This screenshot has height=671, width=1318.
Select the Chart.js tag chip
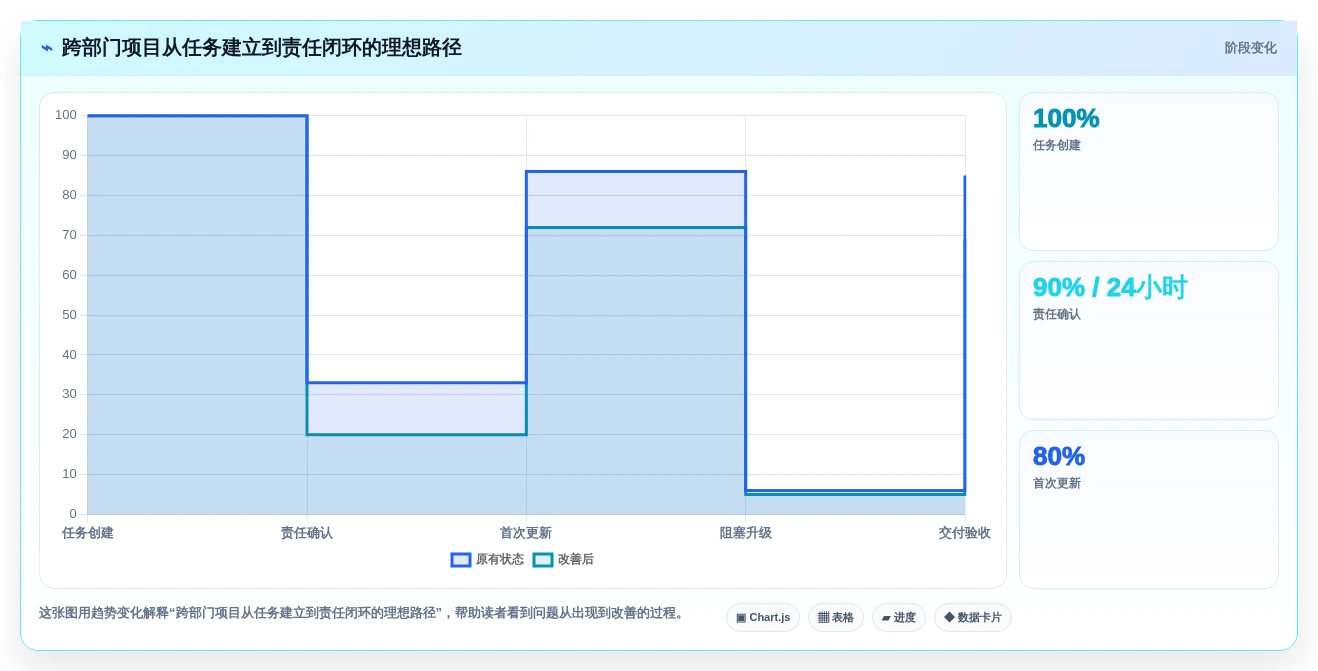(x=763, y=617)
